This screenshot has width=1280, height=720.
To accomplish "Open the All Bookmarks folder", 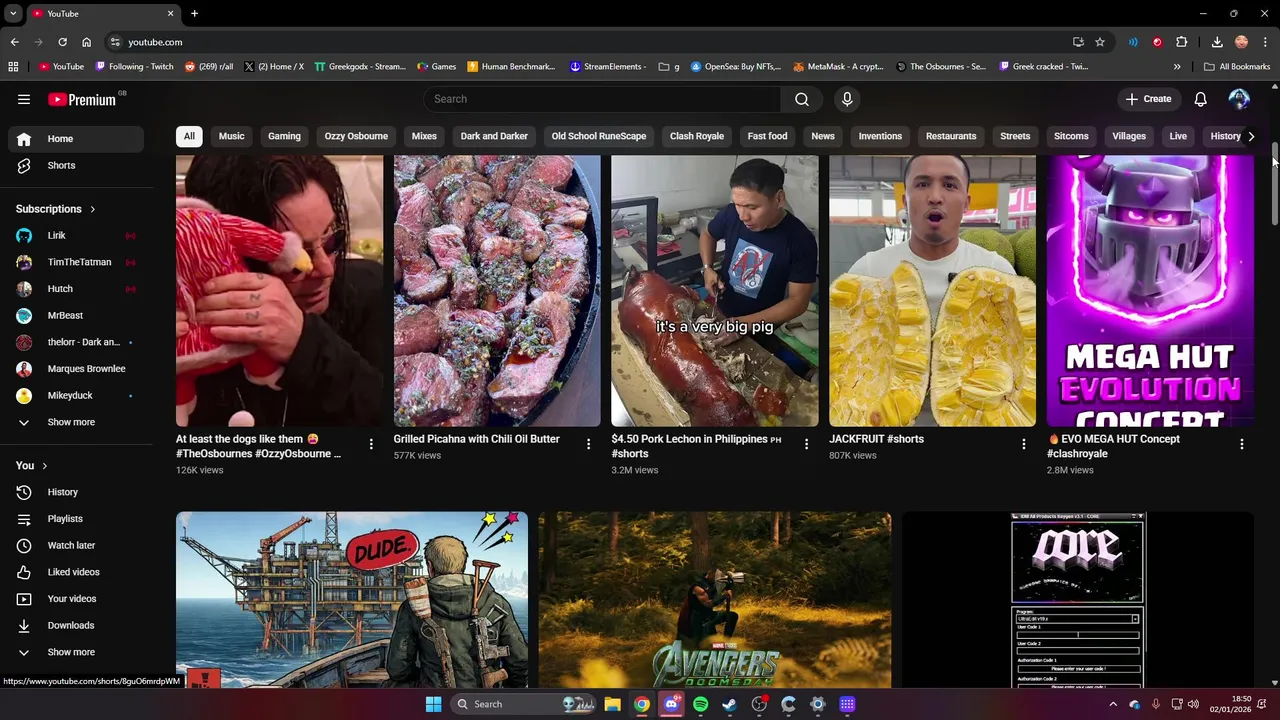I will click(x=1237, y=67).
